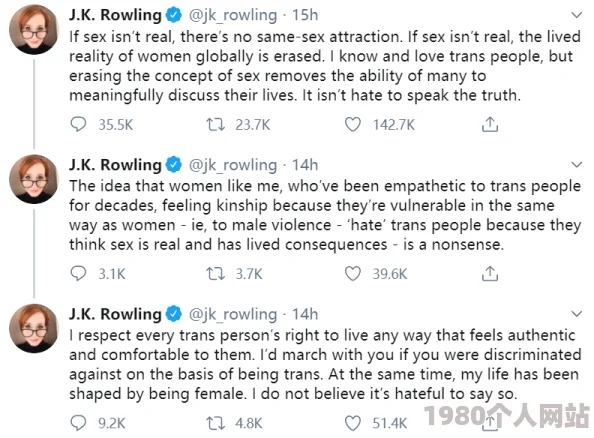This screenshot has height=438, width=594.
Task: Open the options chevron on the 15h tweet
Action: [x=576, y=15]
